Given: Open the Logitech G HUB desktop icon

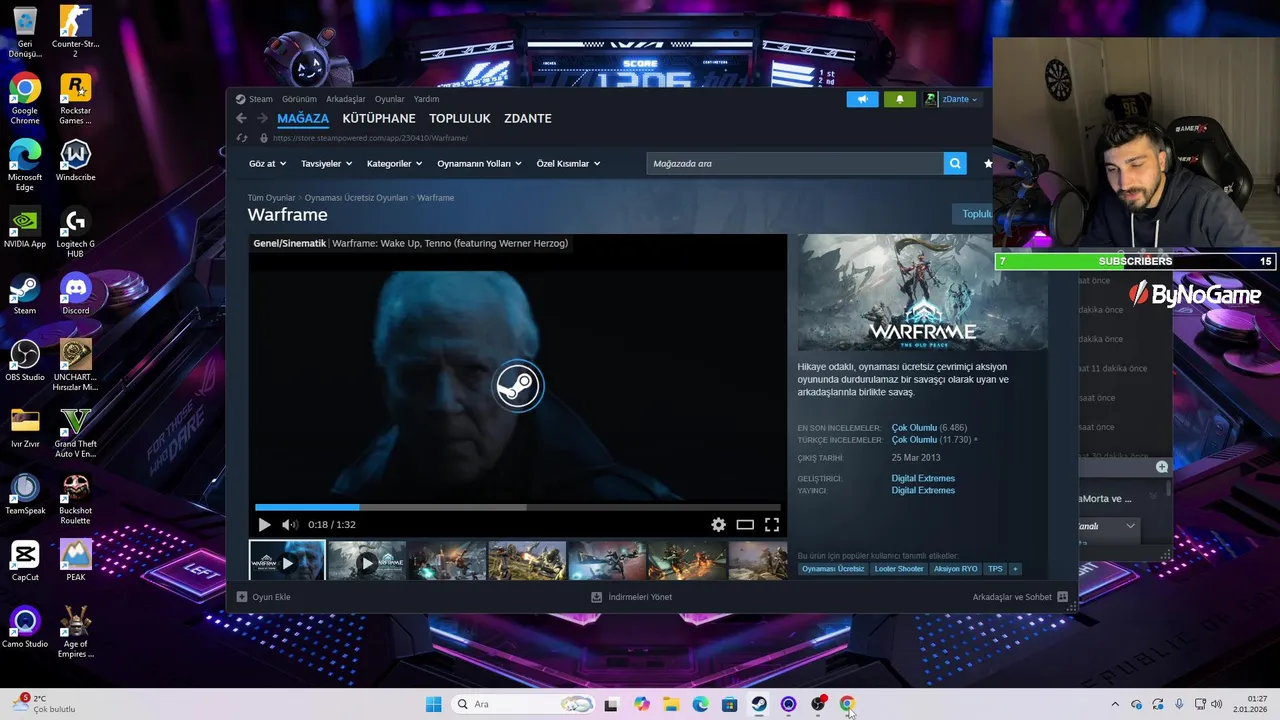Looking at the screenshot, I should click(75, 232).
